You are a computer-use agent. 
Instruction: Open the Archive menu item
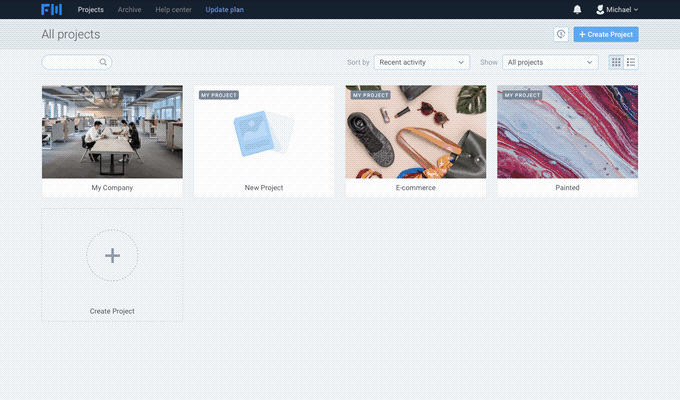(130, 10)
